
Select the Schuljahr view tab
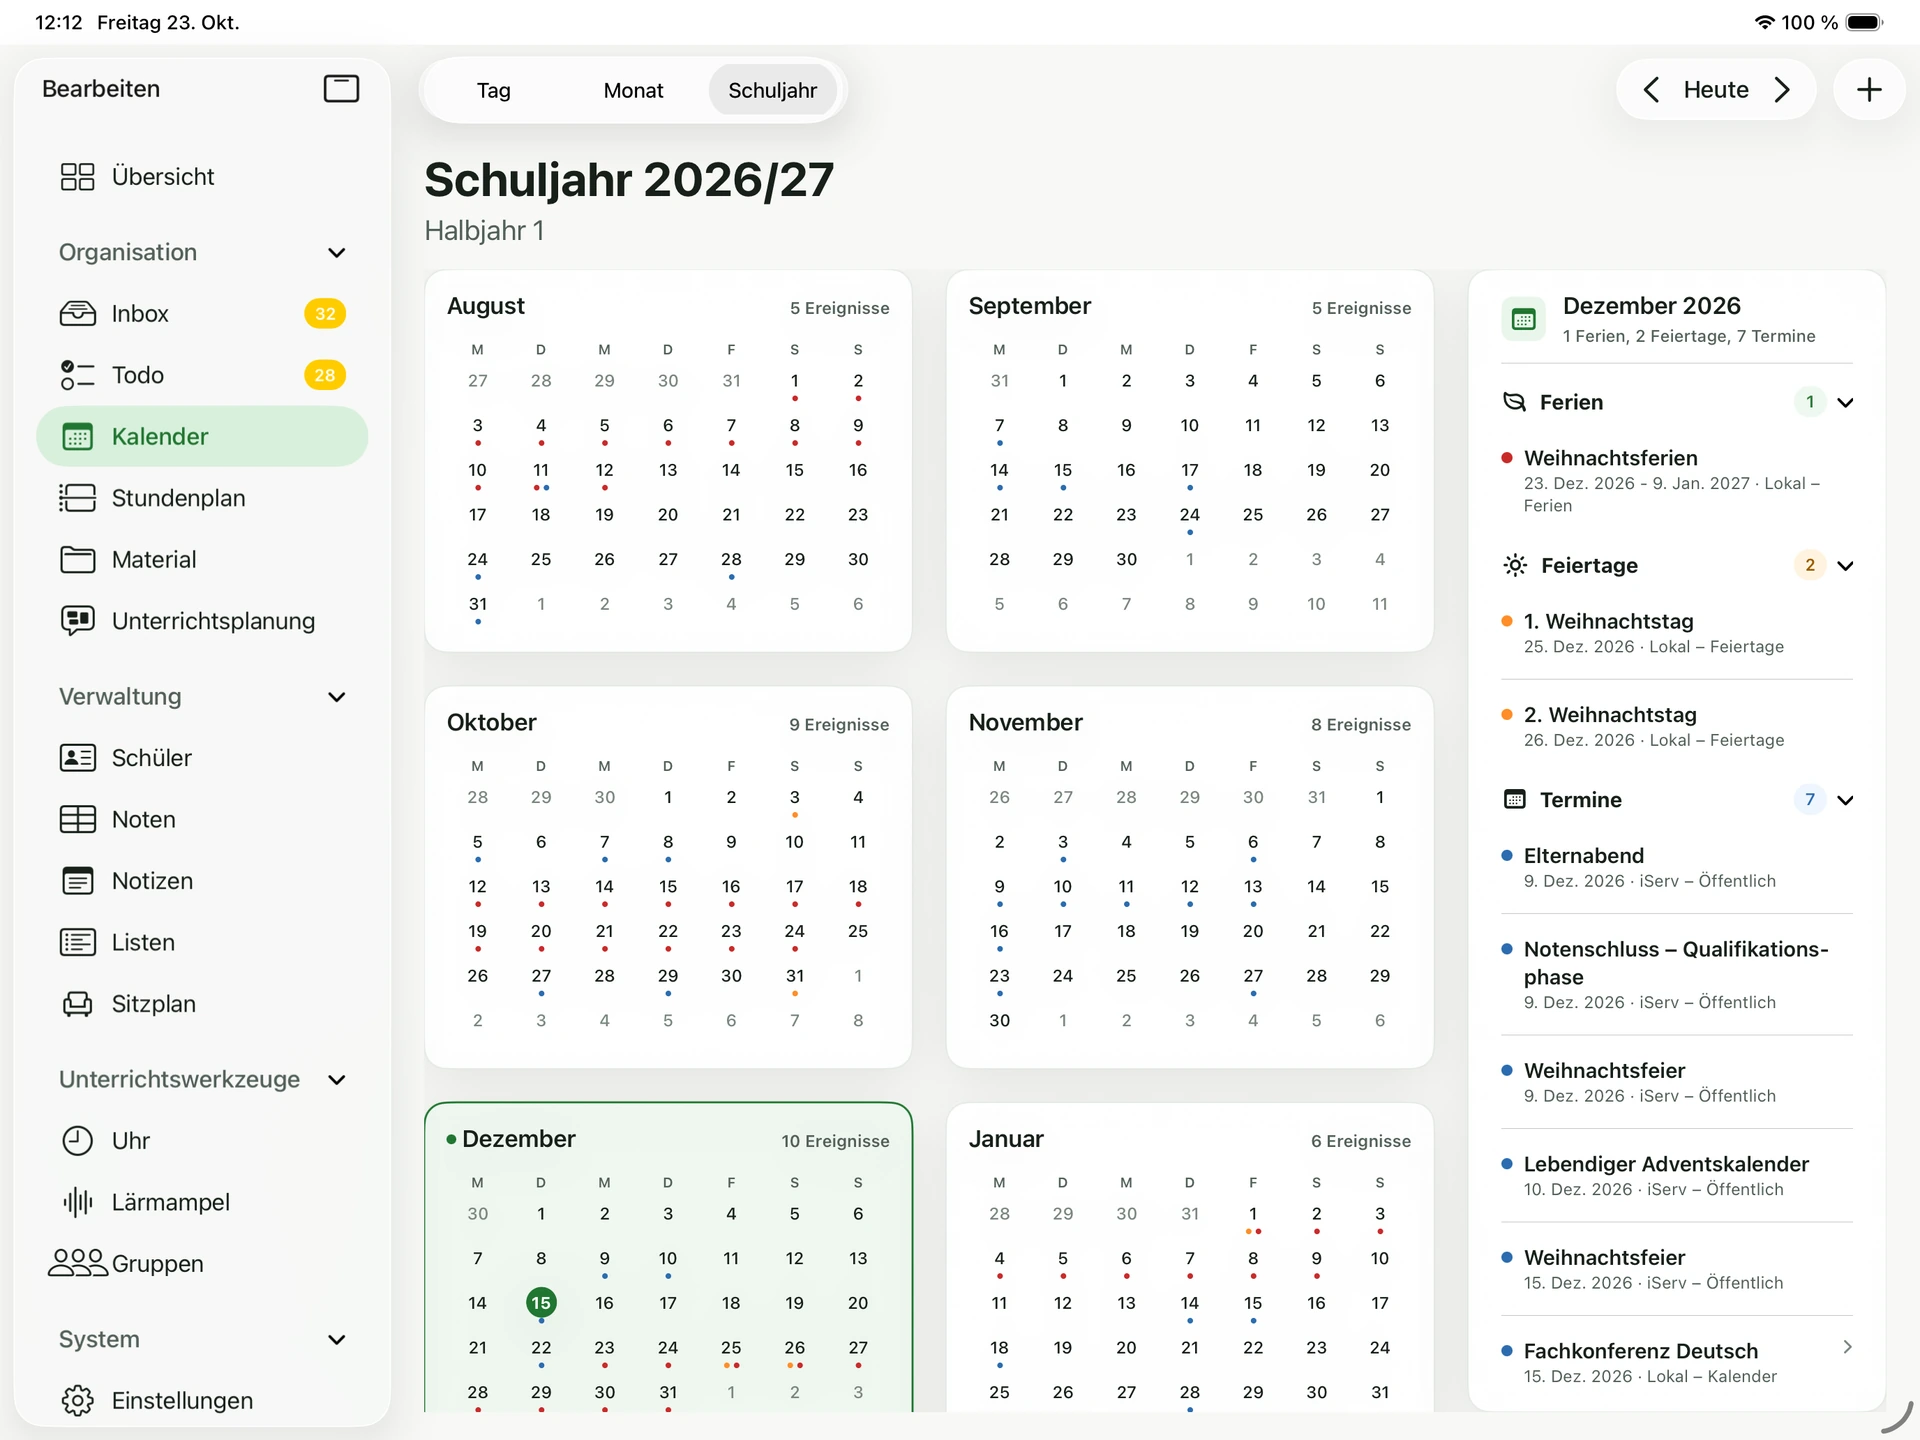(x=773, y=91)
